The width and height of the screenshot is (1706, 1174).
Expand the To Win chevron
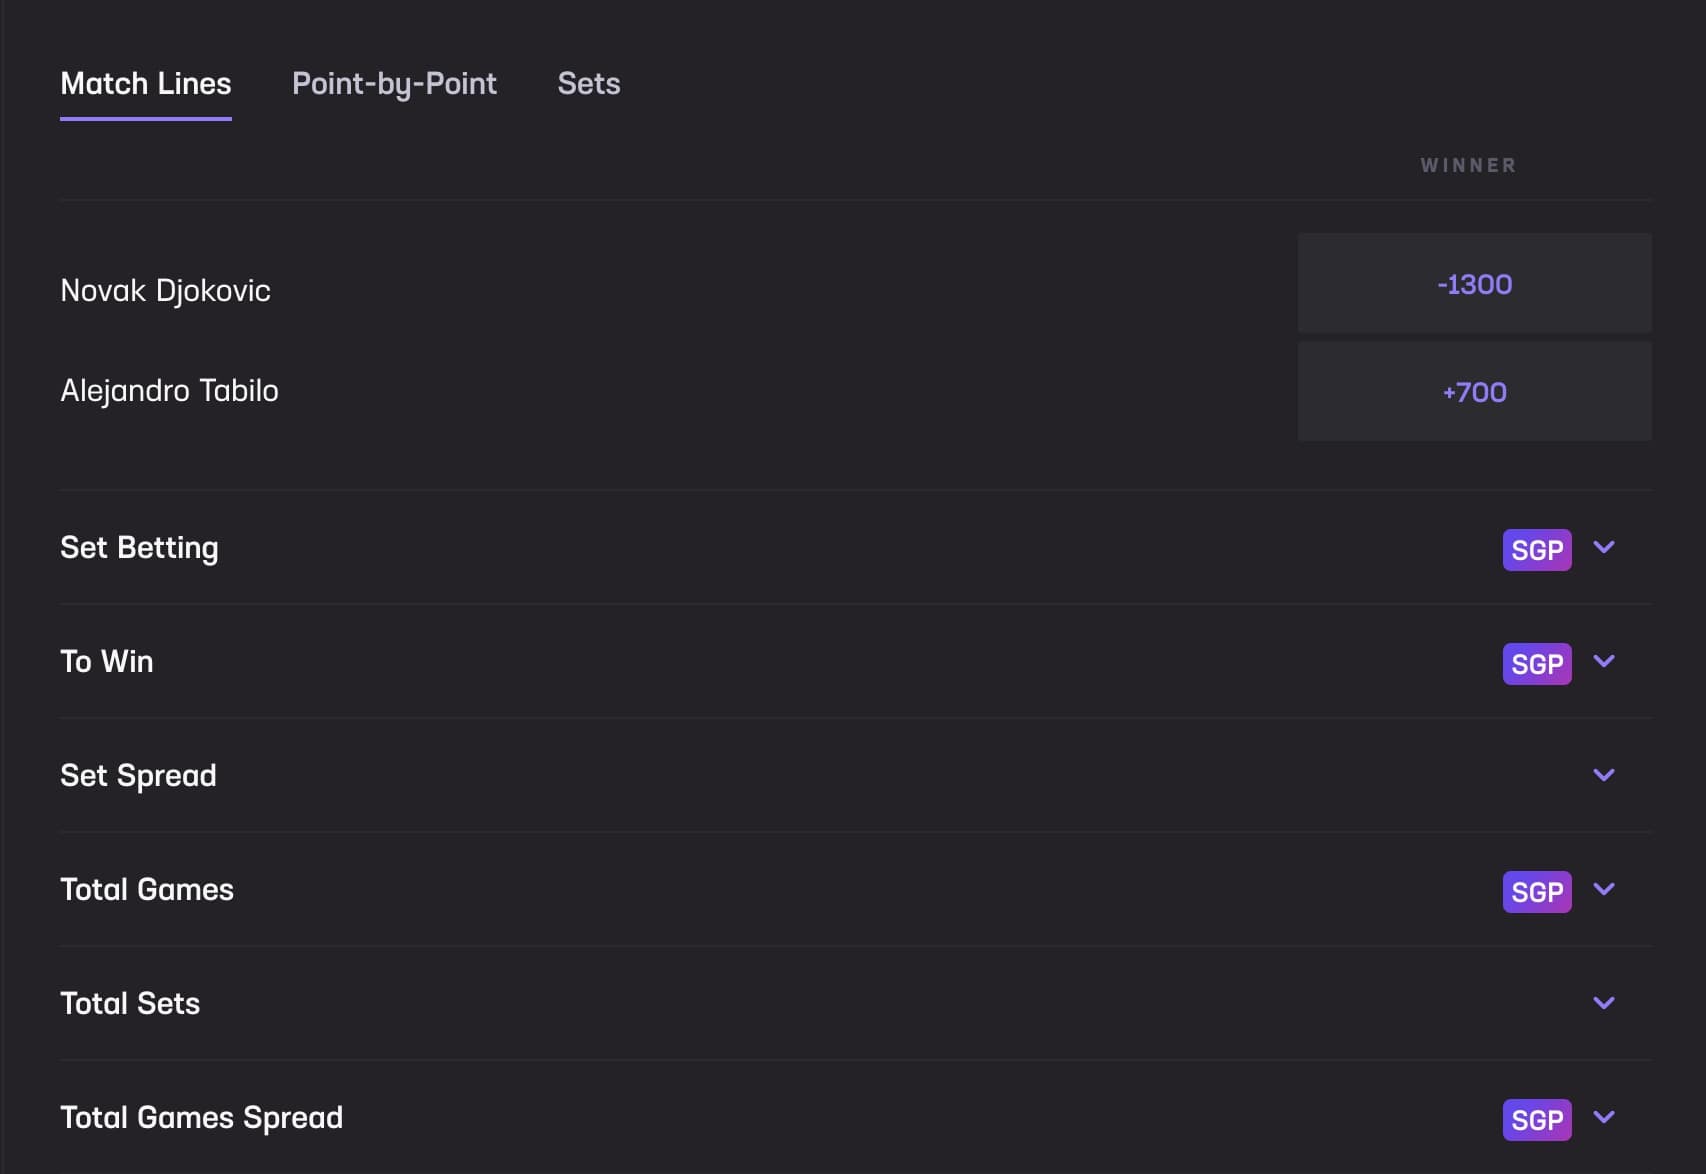[x=1604, y=661]
